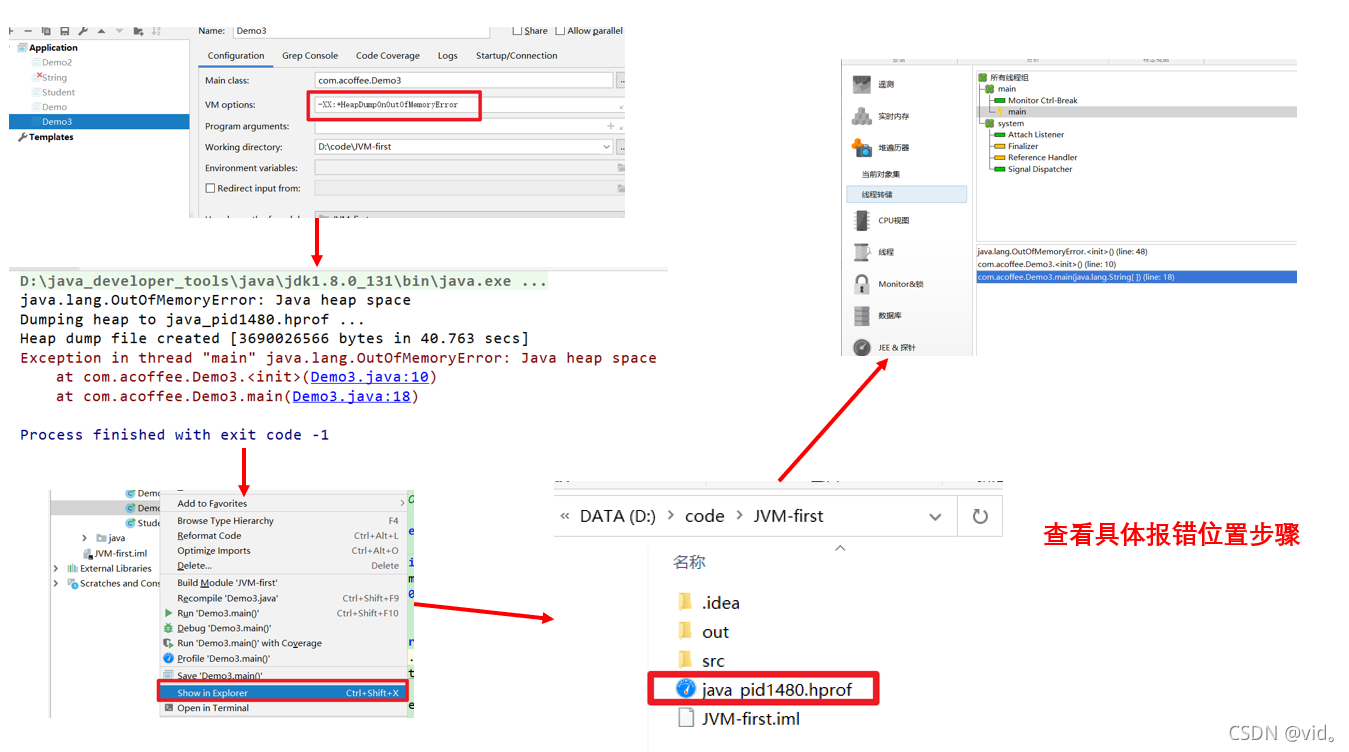Viewport: 1349px width, 752px height.
Task: Expand External Libraries in project tree
Action: [56, 568]
